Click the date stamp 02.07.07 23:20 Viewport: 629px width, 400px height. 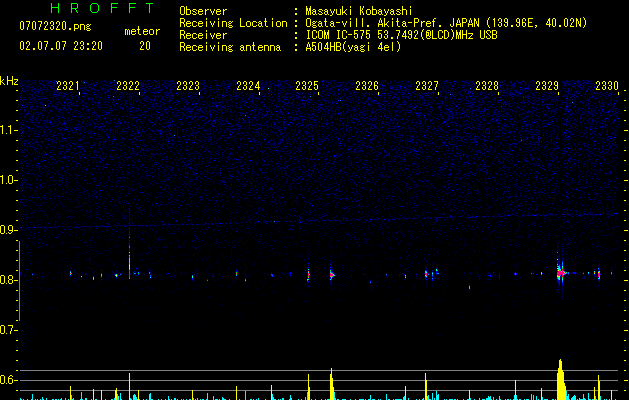coord(61,46)
